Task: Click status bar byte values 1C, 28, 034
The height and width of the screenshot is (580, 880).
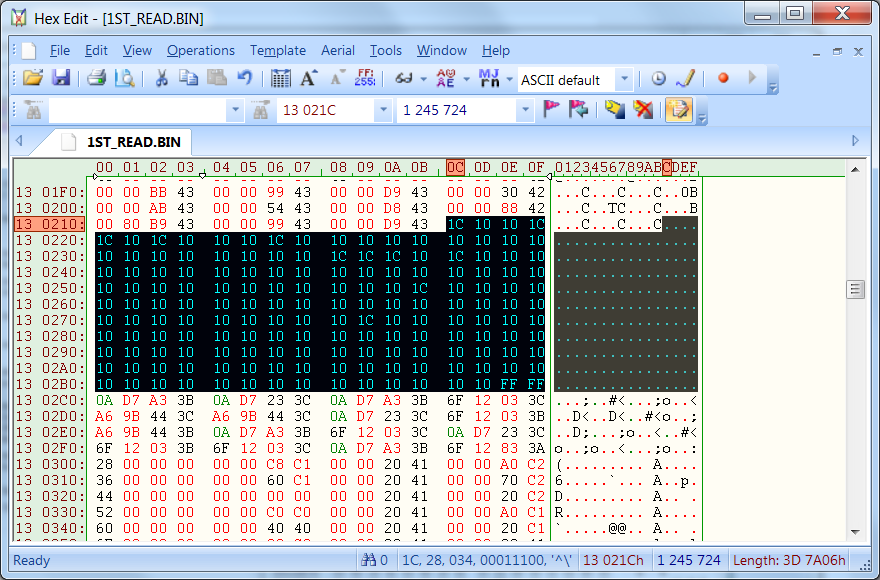Action: pos(487,560)
